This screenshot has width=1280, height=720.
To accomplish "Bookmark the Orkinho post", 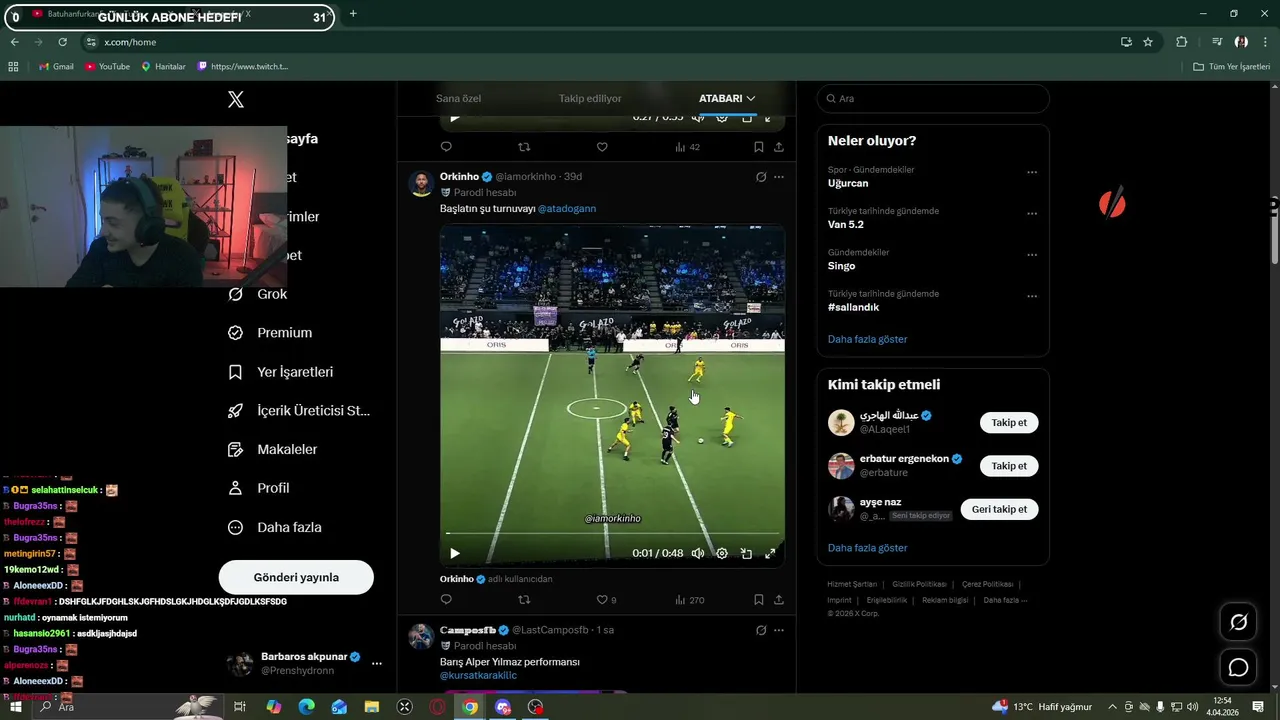I will click(x=759, y=600).
